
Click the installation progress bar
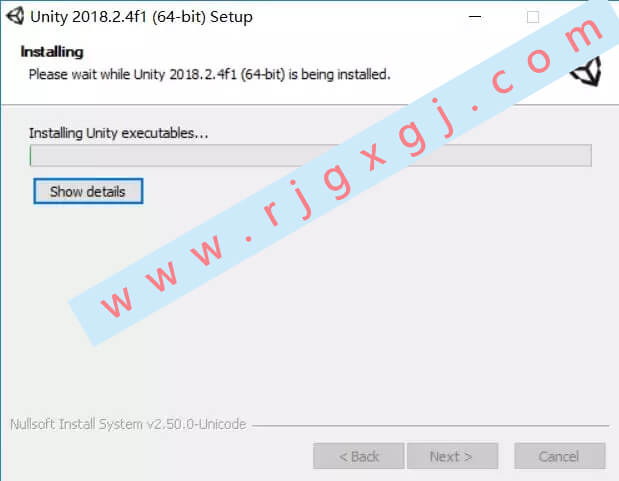click(x=311, y=155)
